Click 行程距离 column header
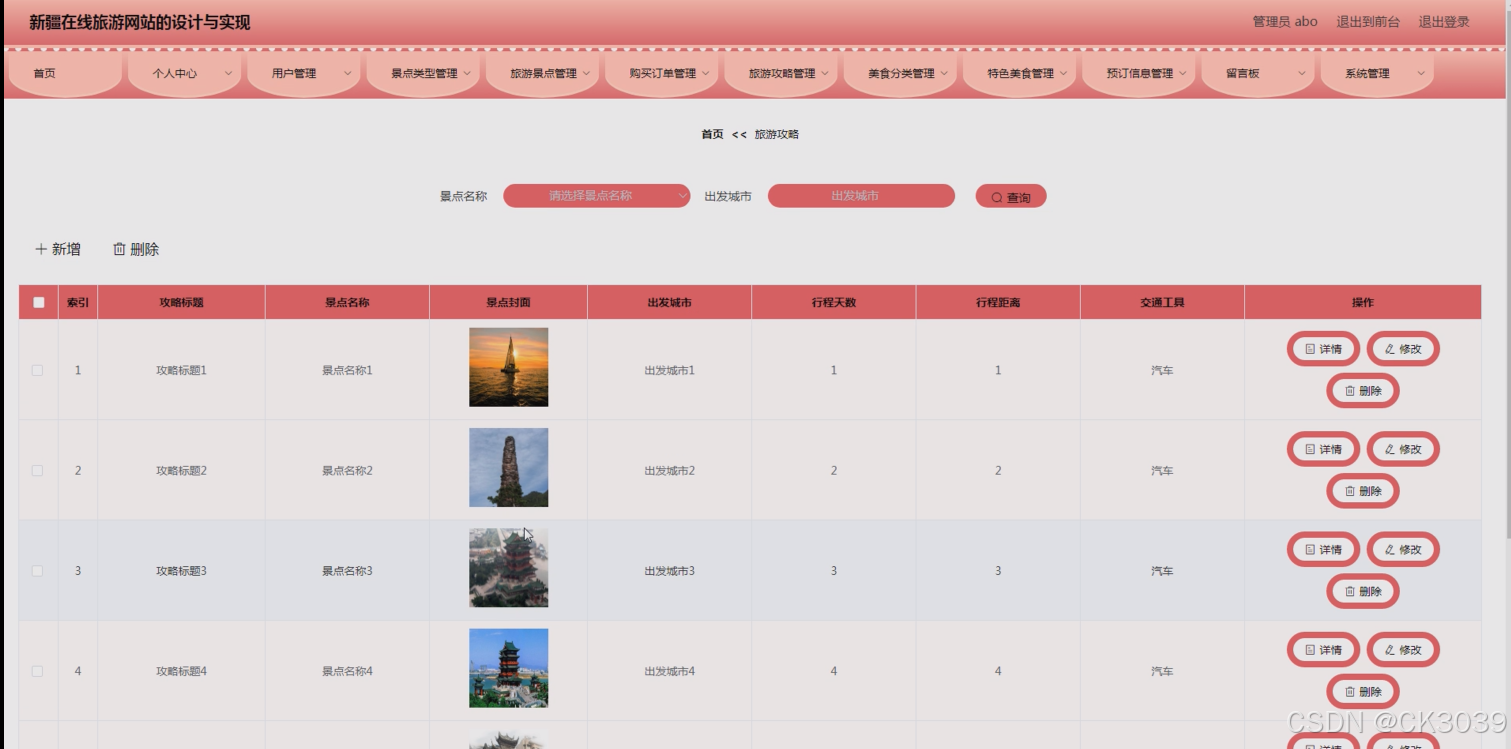This screenshot has height=749, width=1511. coord(998,302)
